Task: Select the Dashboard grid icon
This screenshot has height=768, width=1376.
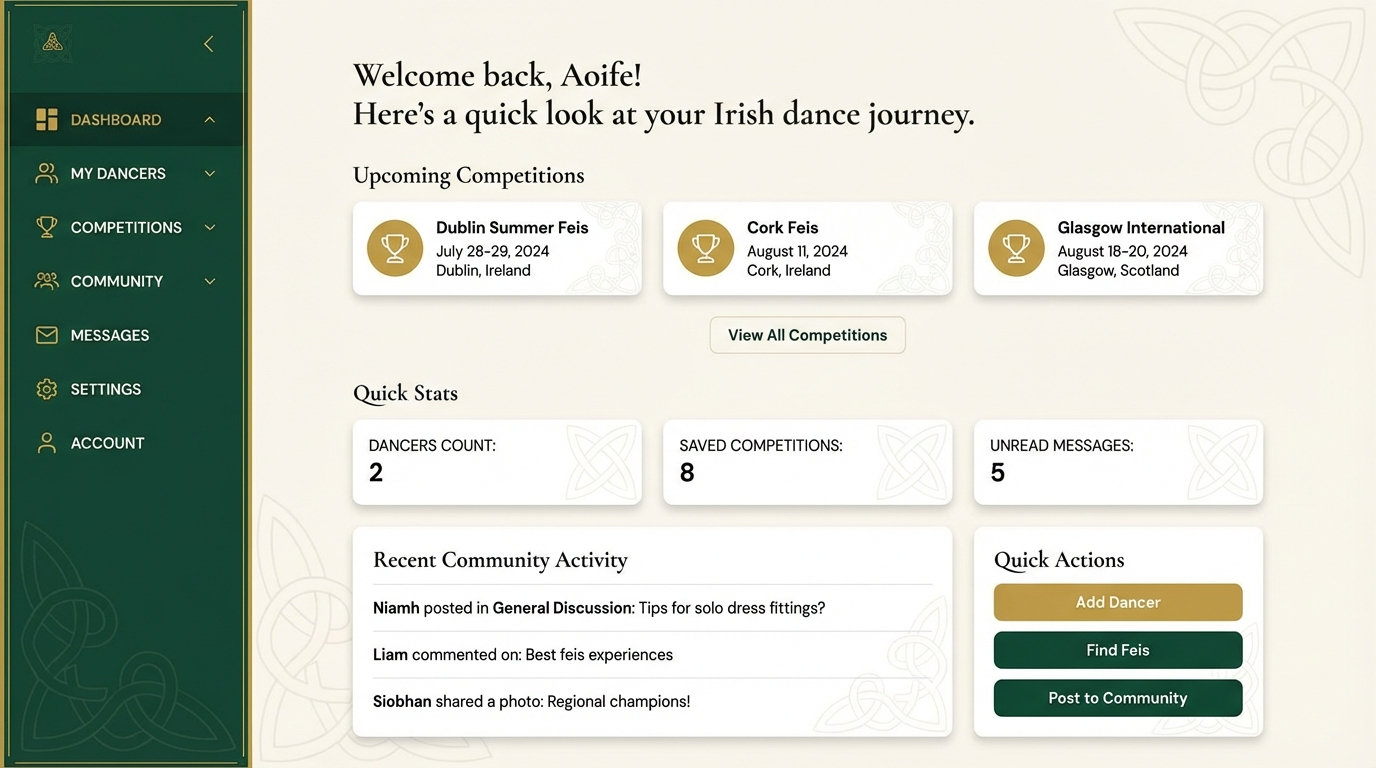Action: [46, 119]
